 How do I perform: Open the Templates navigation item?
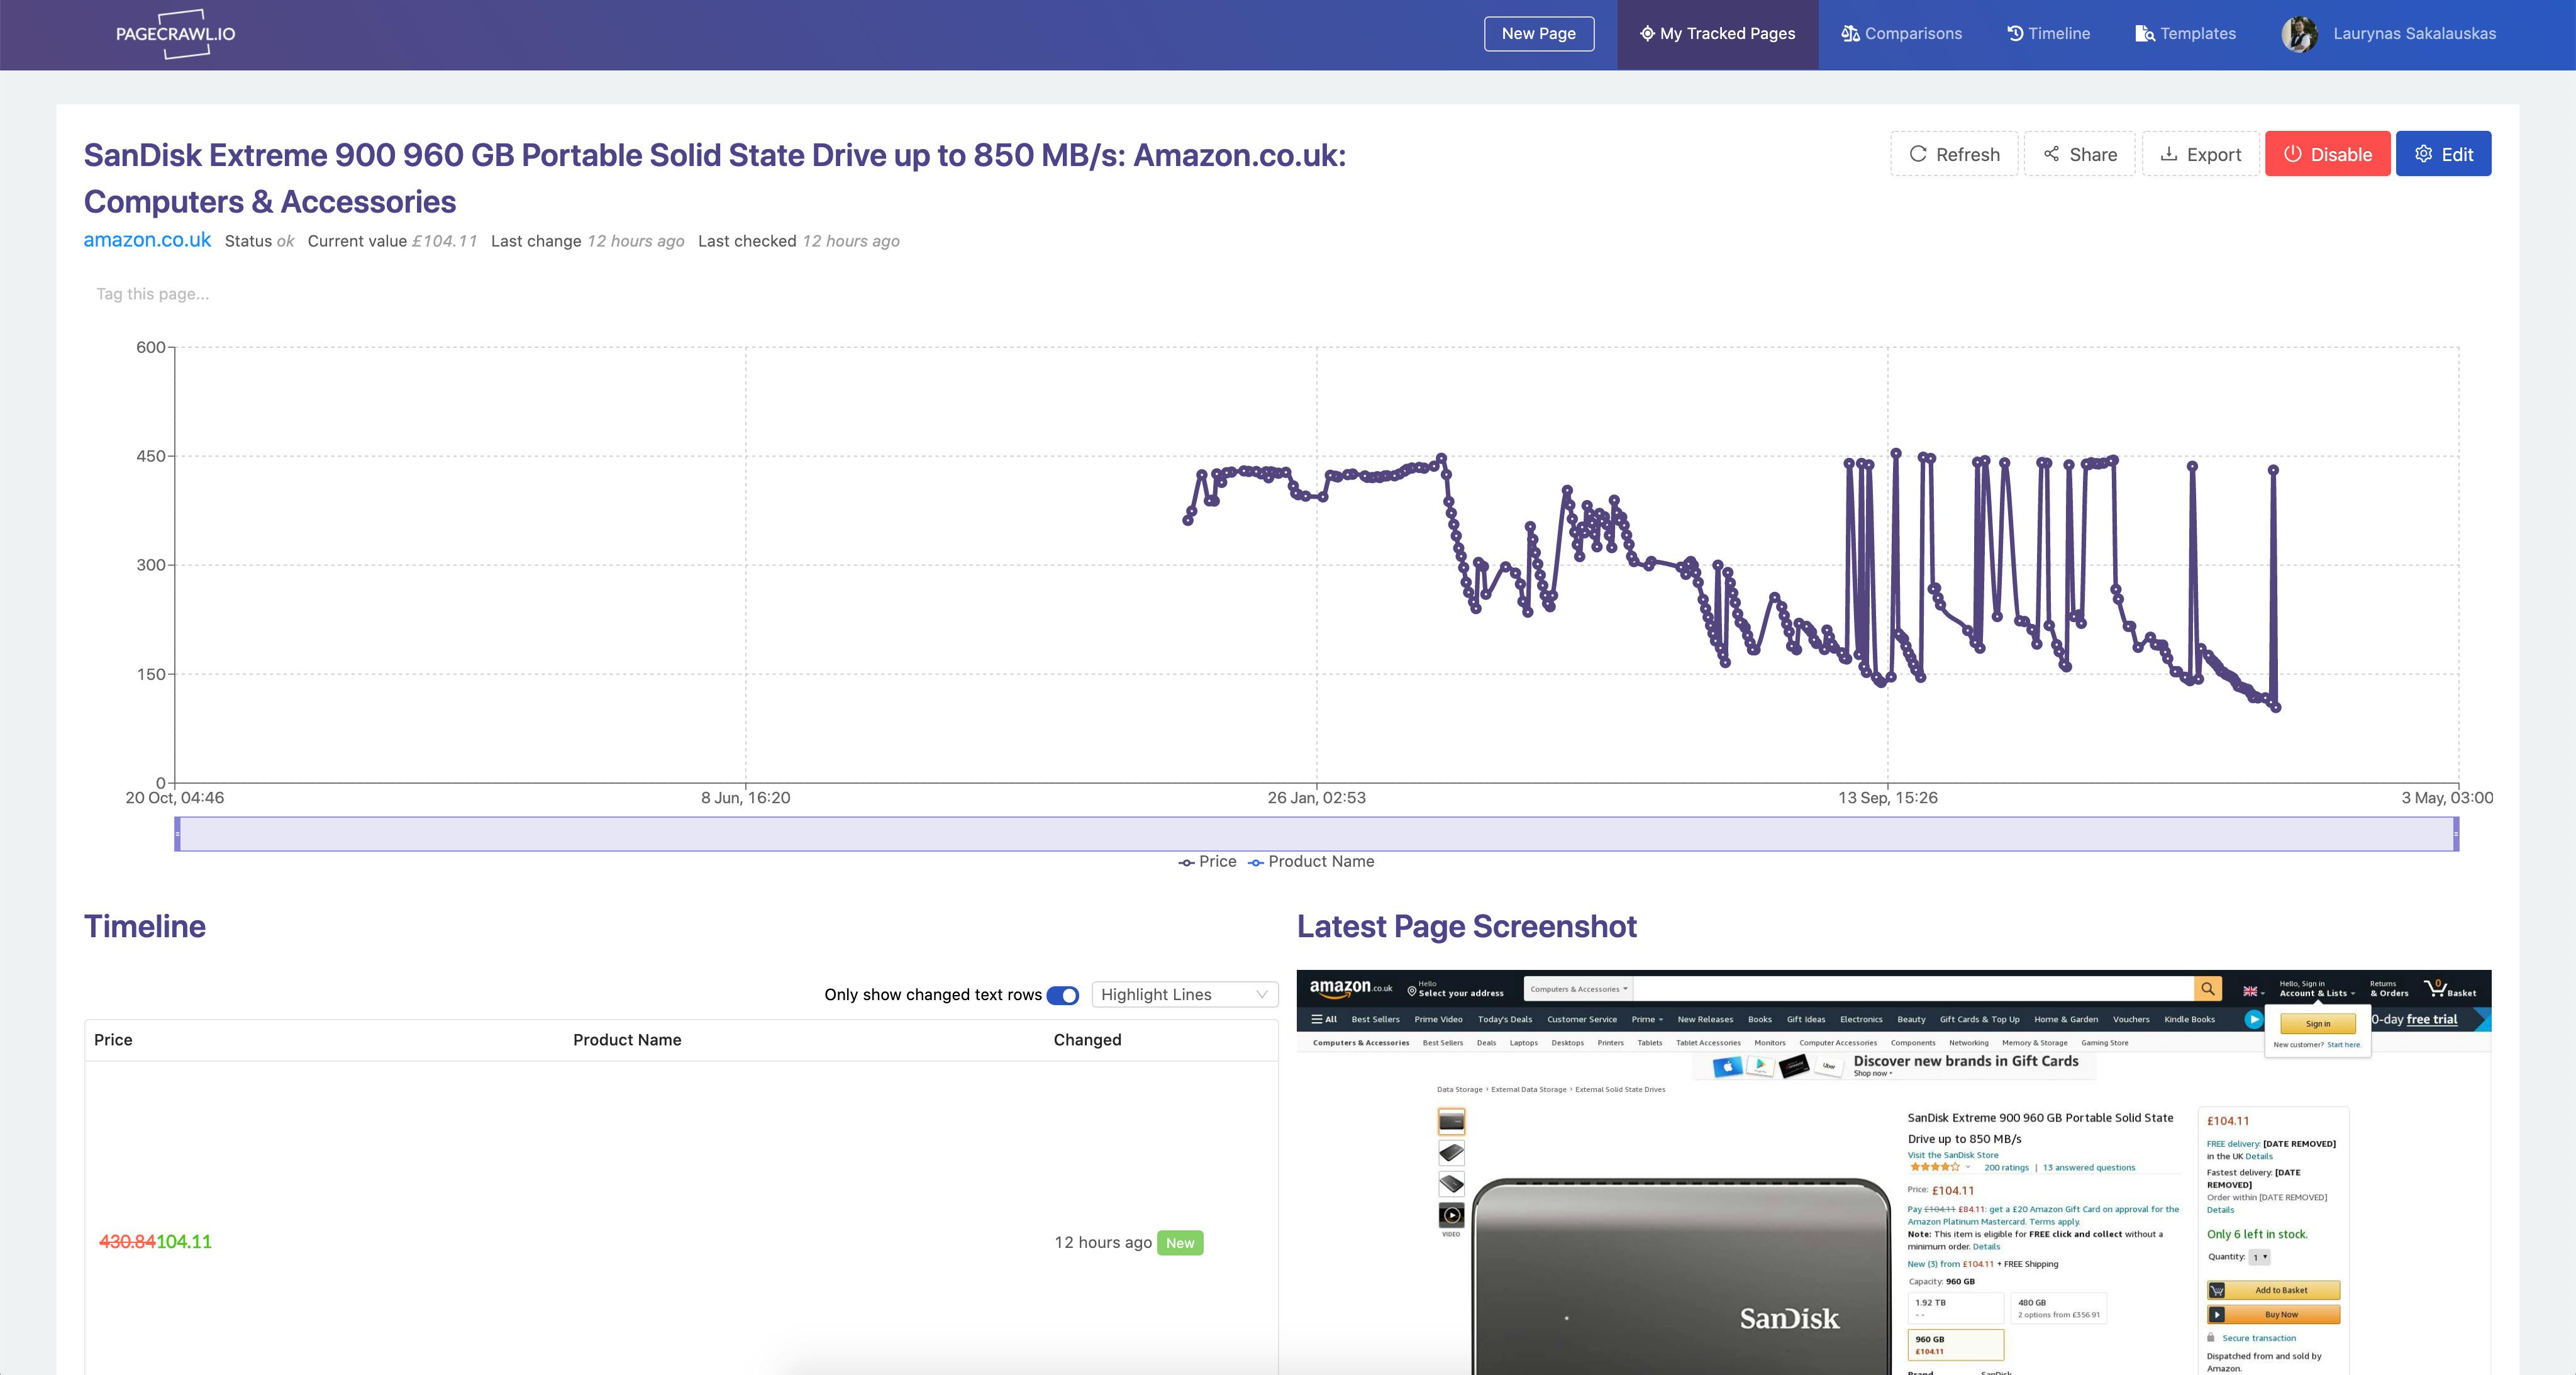[2185, 34]
